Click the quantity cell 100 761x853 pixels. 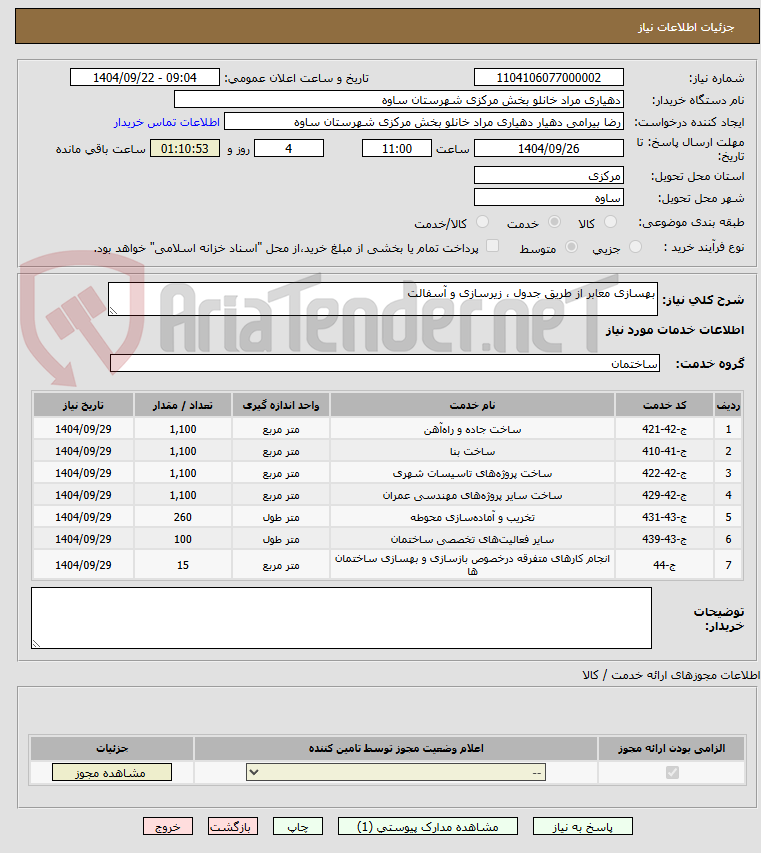[x=183, y=539]
